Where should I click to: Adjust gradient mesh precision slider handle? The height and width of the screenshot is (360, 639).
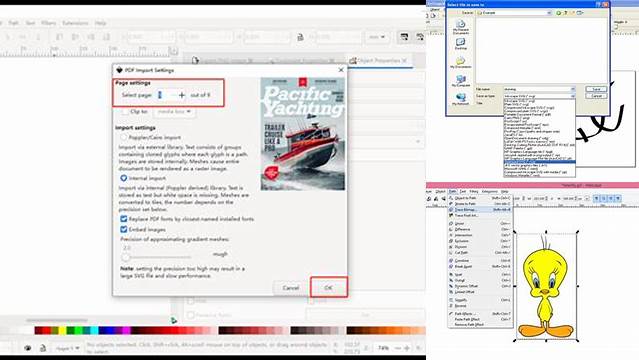[x=126, y=257]
